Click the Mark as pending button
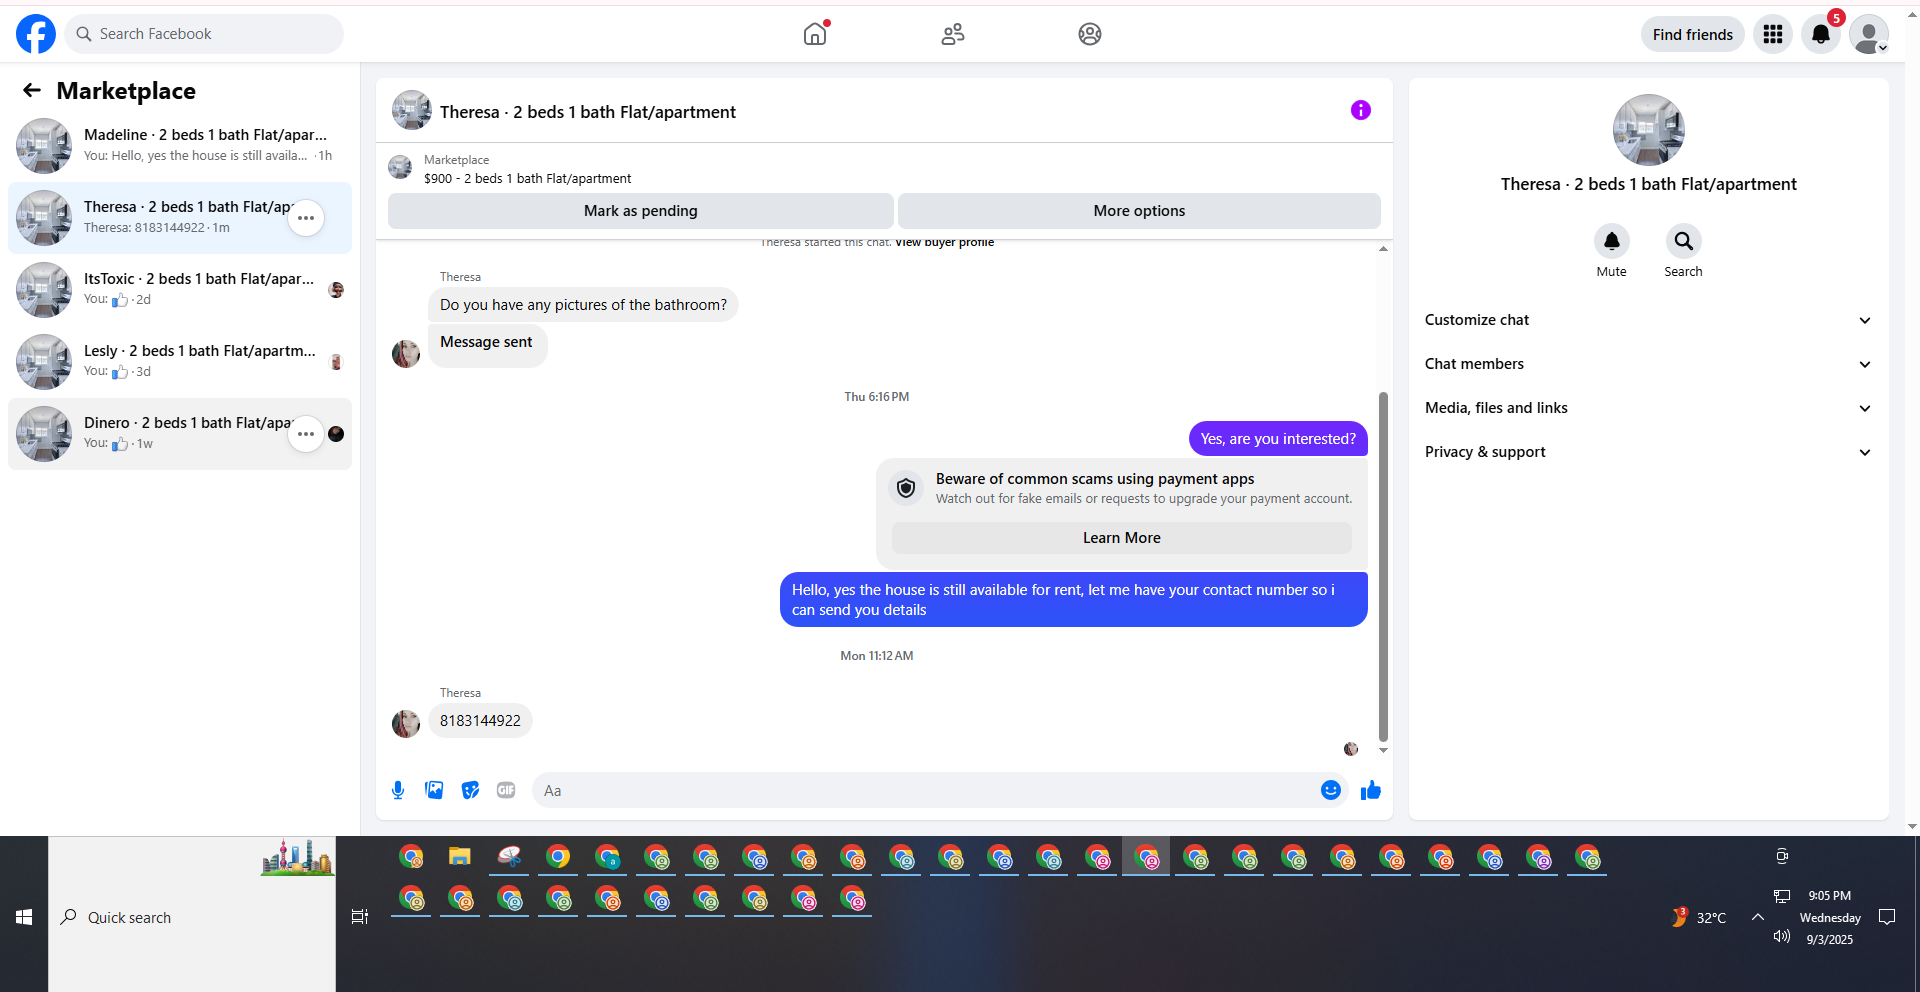Viewport: 1920px width, 992px height. tap(641, 211)
